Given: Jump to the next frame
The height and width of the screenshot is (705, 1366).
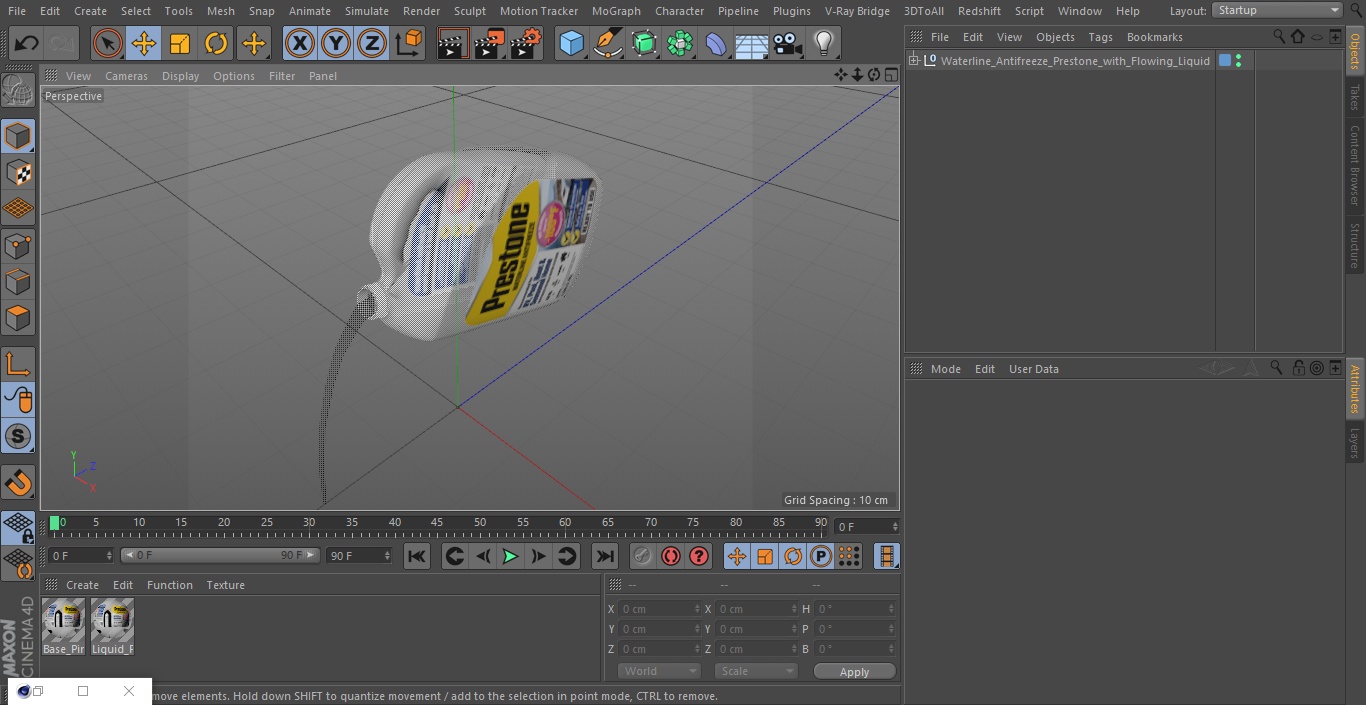Looking at the screenshot, I should [x=538, y=556].
